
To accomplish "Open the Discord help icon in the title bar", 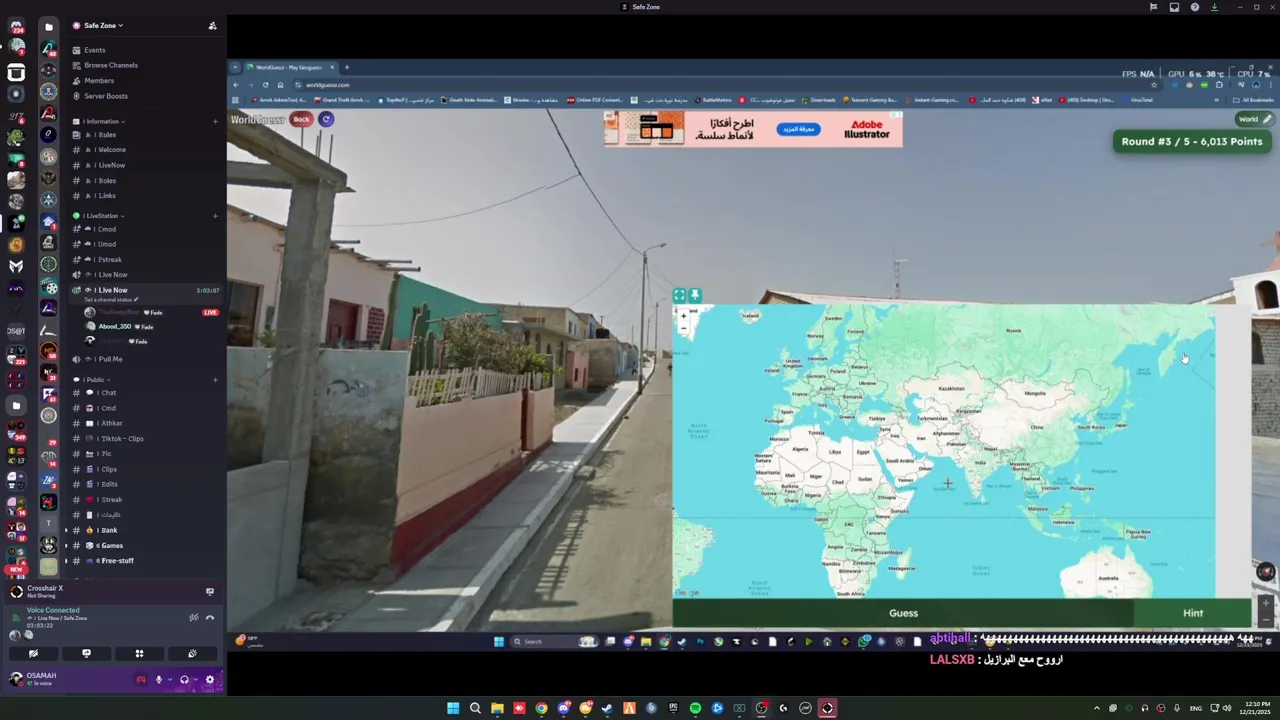I will tap(1195, 7).
